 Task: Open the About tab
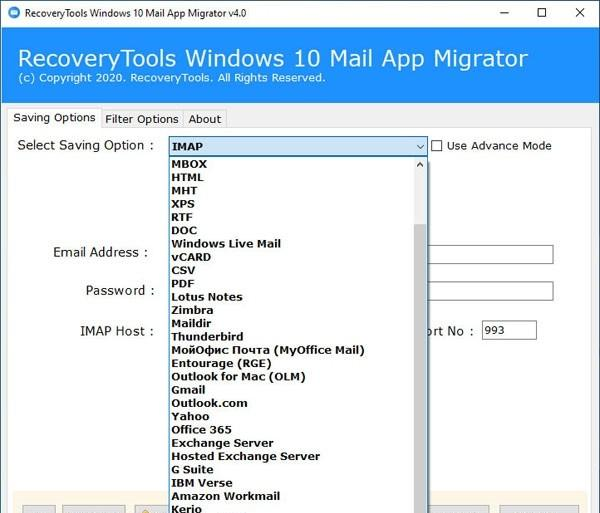click(x=205, y=119)
